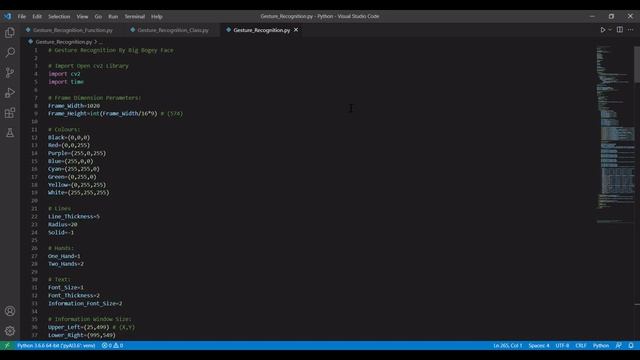The height and width of the screenshot is (360, 640).
Task: Switch to Gesture_Recognition_Function.py tab
Action: coord(73,30)
